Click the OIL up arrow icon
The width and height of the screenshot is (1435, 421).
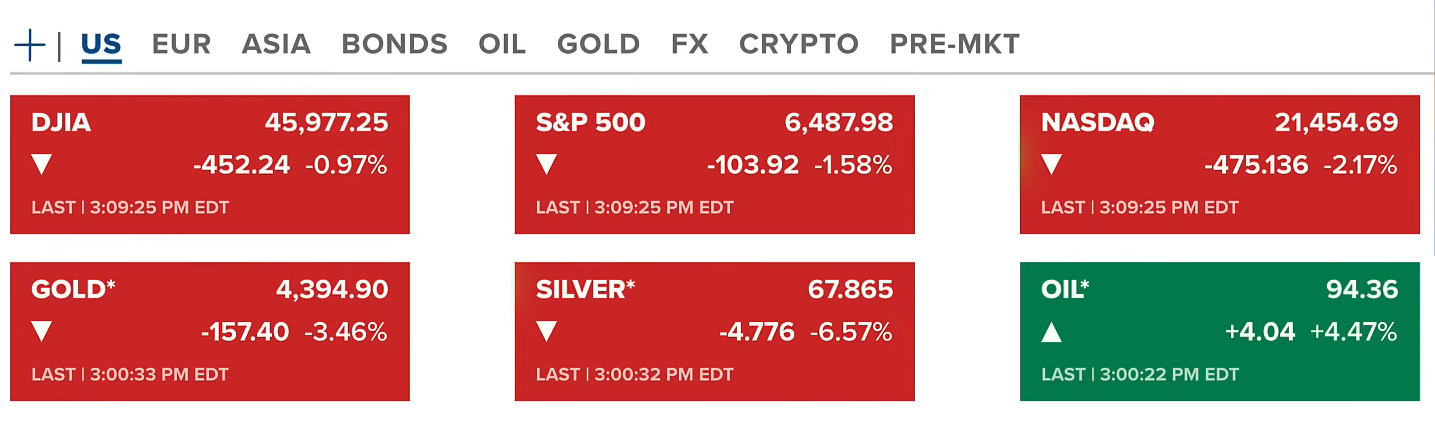pyautogui.click(x=1051, y=332)
